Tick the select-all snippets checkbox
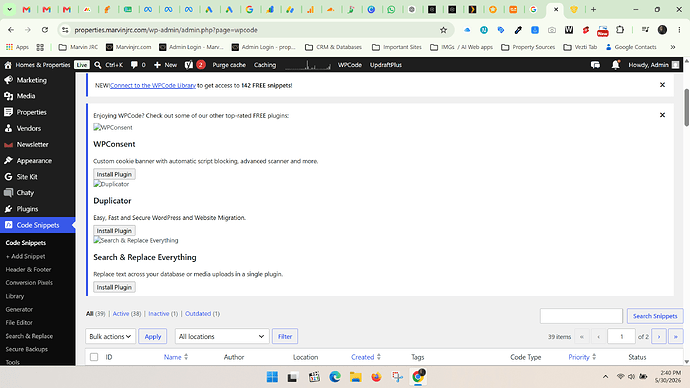The width and height of the screenshot is (690, 388). tap(94, 357)
